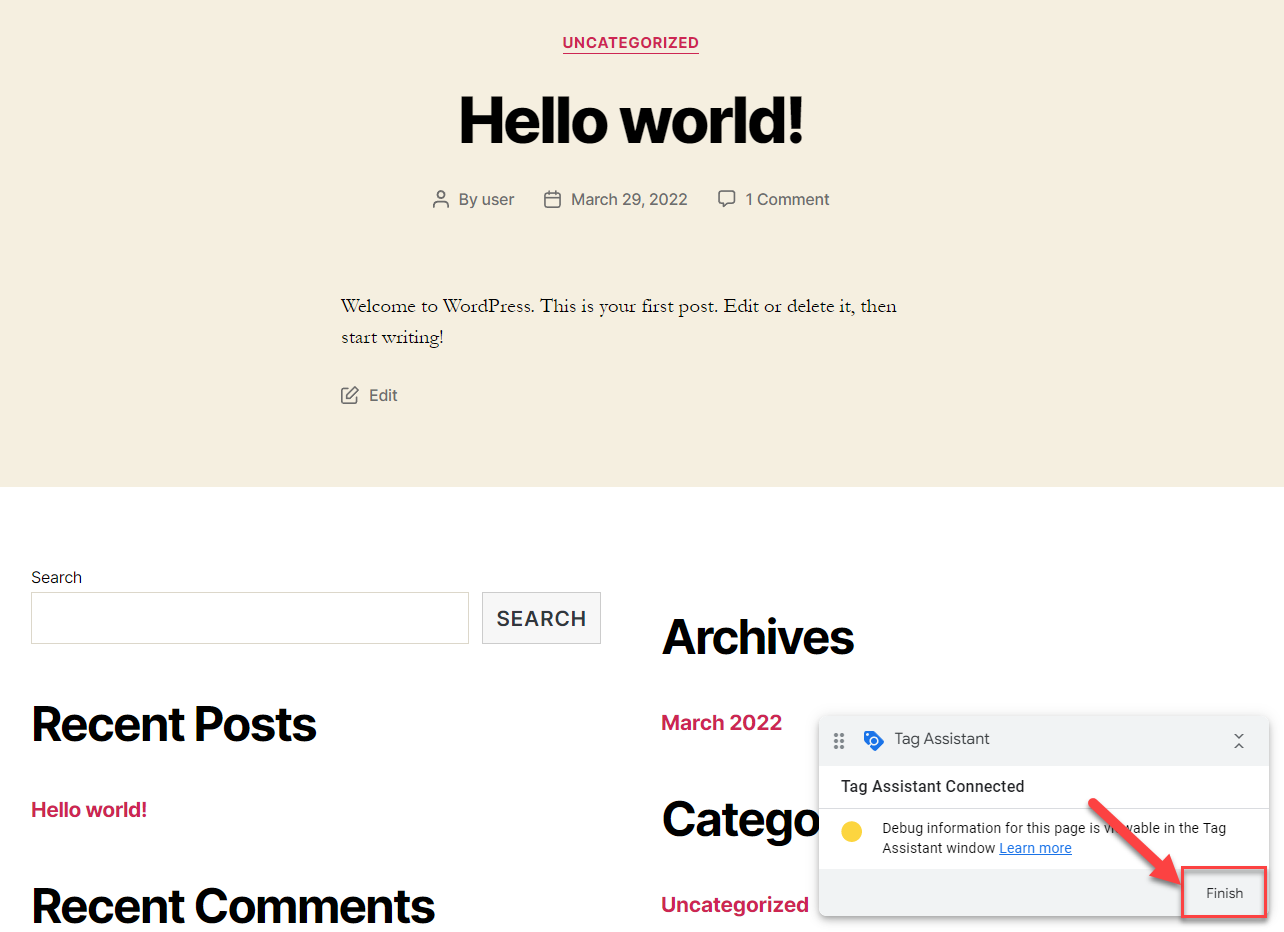
Task: Click the Tag Assistant title text
Action: coord(942,739)
